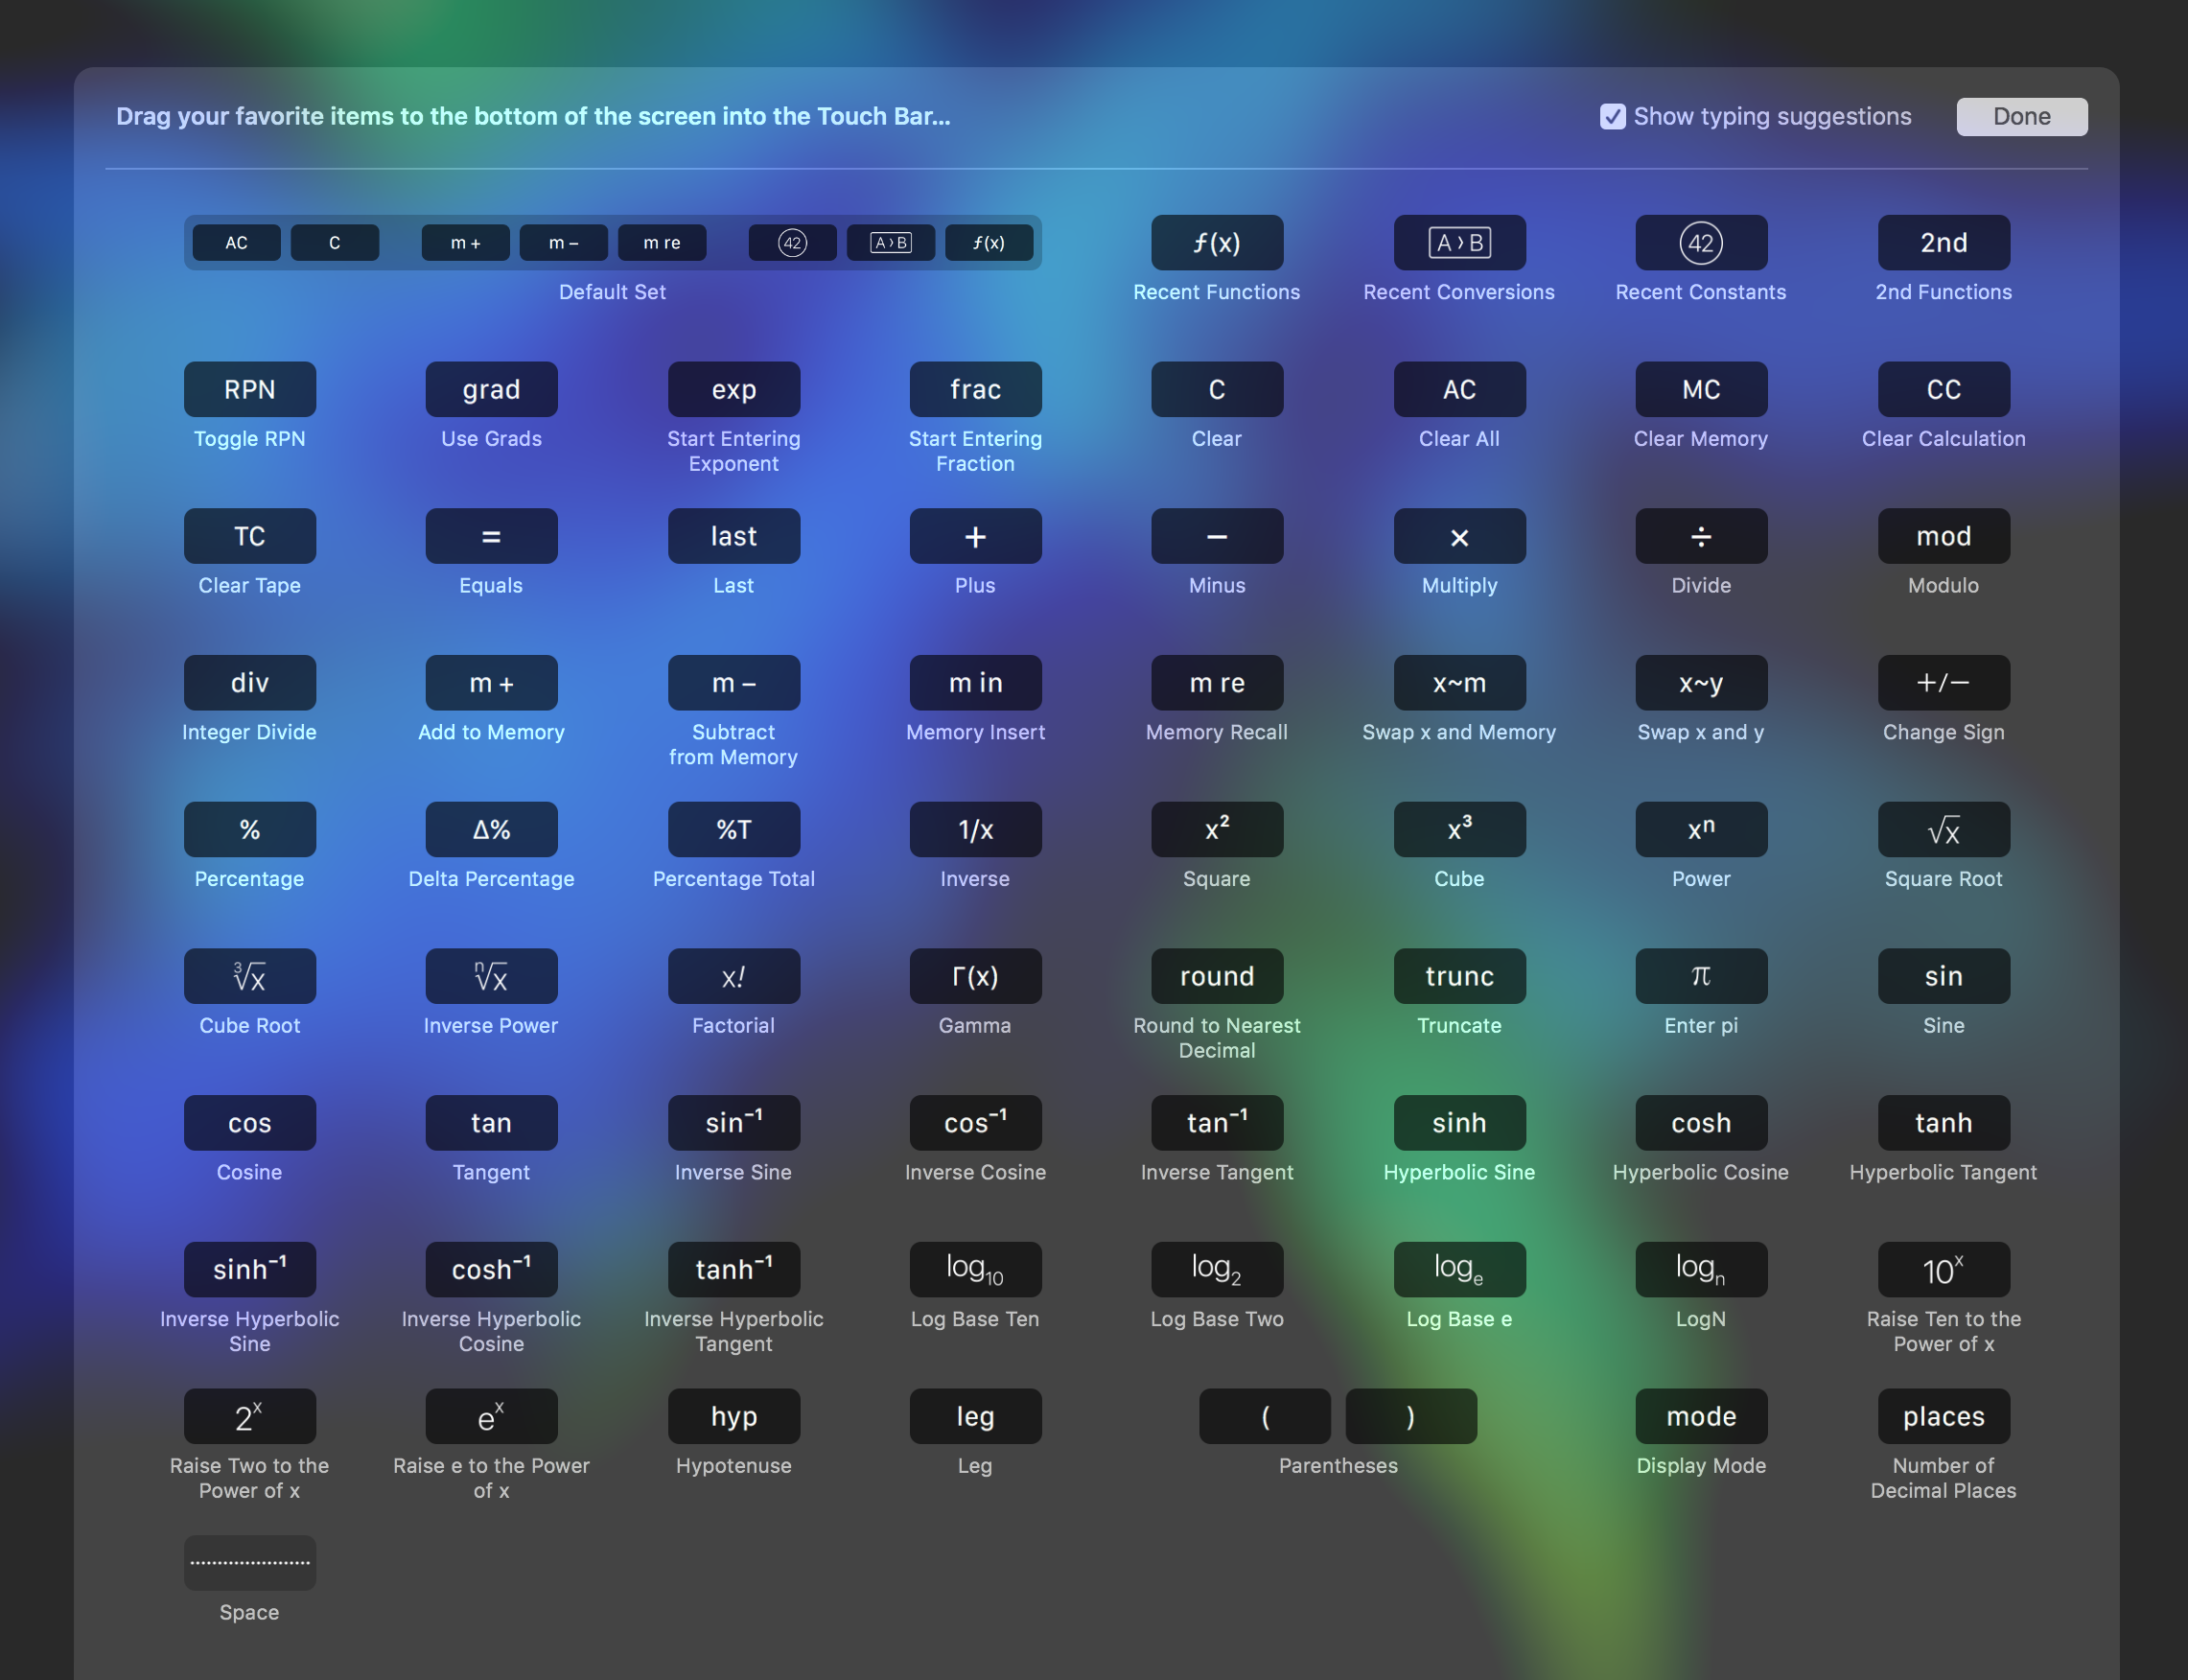Screen dimensions: 2188x1680
Task: Pick the xⁿ Power item
Action: pos(1700,829)
